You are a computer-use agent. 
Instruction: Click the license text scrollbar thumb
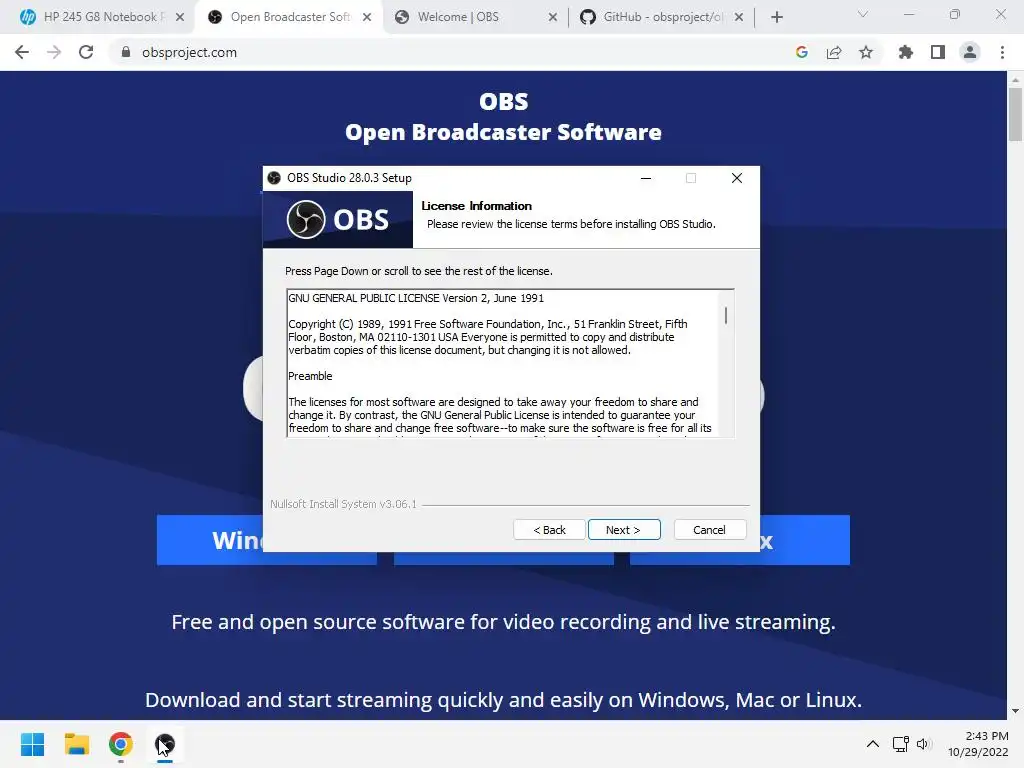726,315
